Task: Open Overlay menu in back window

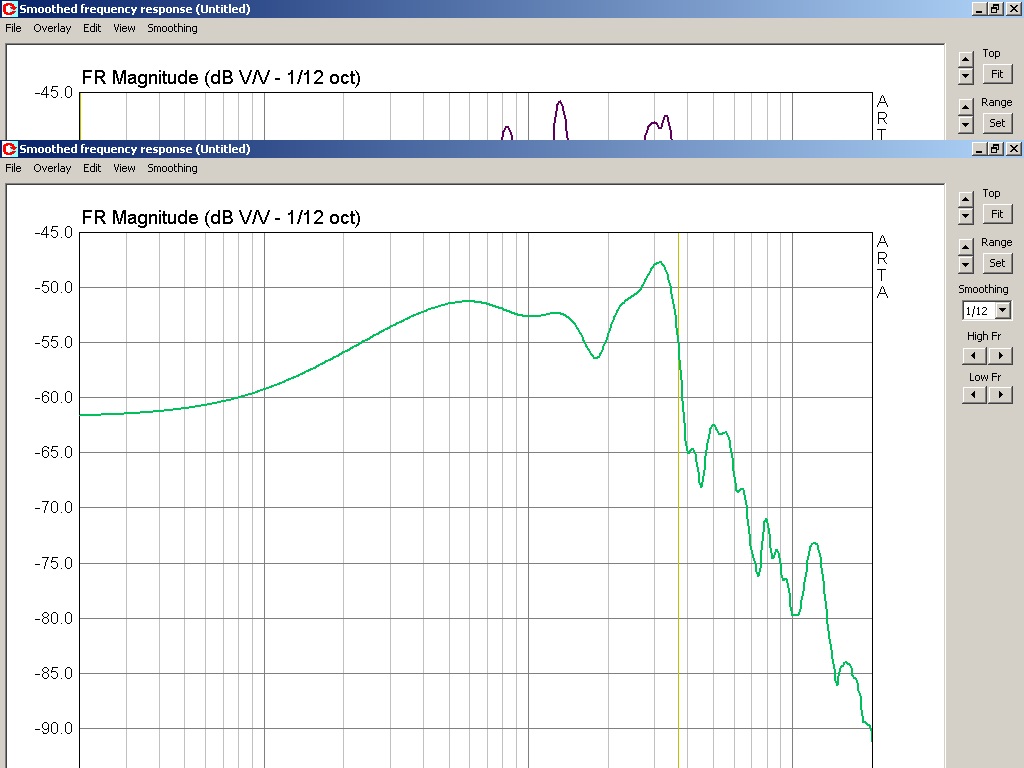Action: [x=52, y=28]
